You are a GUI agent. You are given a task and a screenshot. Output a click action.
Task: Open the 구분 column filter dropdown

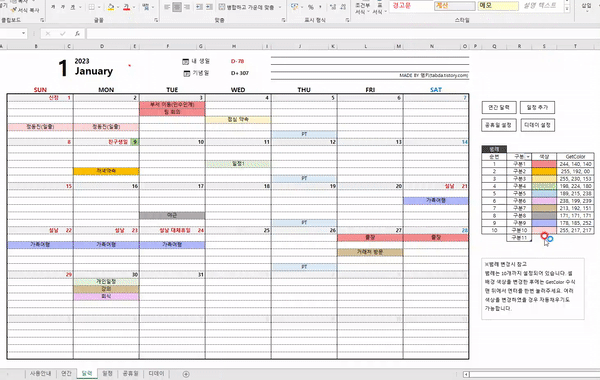coord(528,157)
